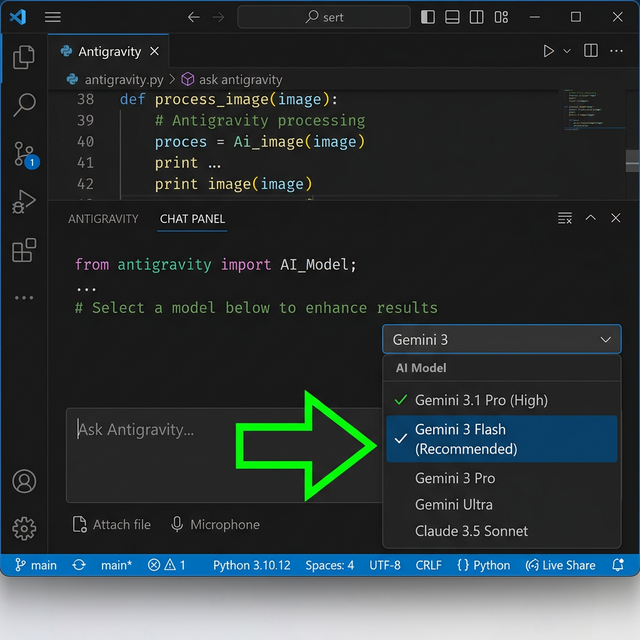Open the Extensions view

tap(24, 250)
